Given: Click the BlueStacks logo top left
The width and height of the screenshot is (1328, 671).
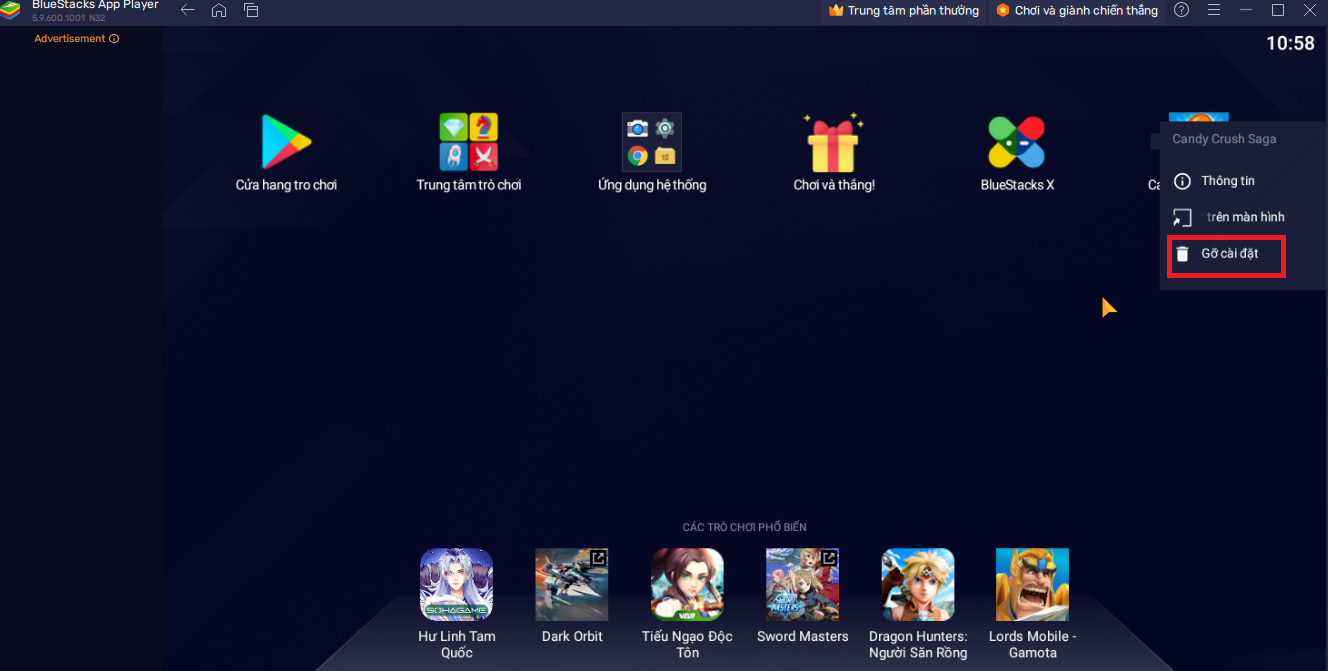Looking at the screenshot, I should point(10,10).
